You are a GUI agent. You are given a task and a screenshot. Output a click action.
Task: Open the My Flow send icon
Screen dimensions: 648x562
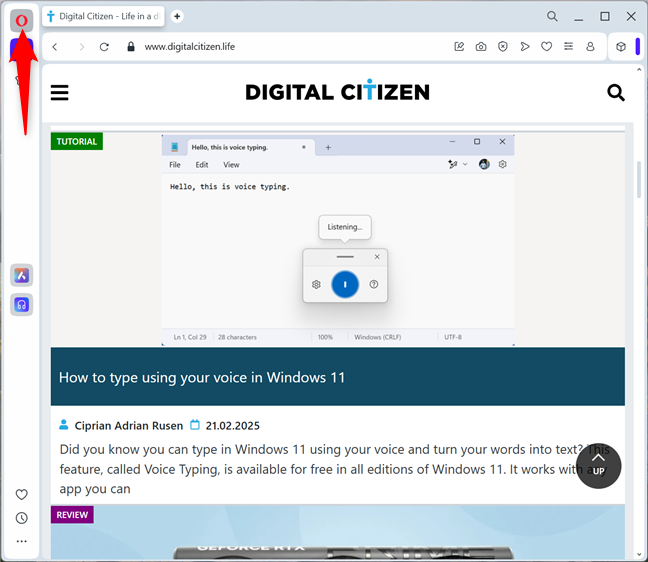525,47
